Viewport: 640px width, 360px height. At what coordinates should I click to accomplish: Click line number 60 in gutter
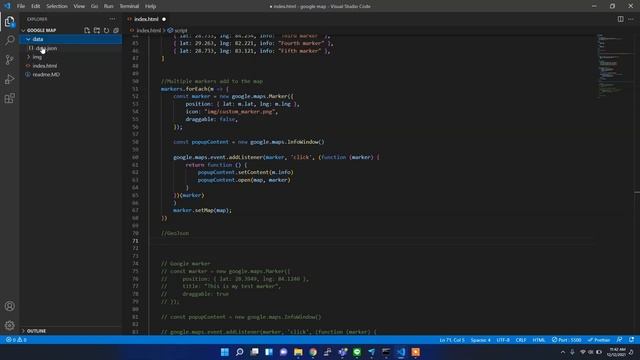[x=135, y=157]
